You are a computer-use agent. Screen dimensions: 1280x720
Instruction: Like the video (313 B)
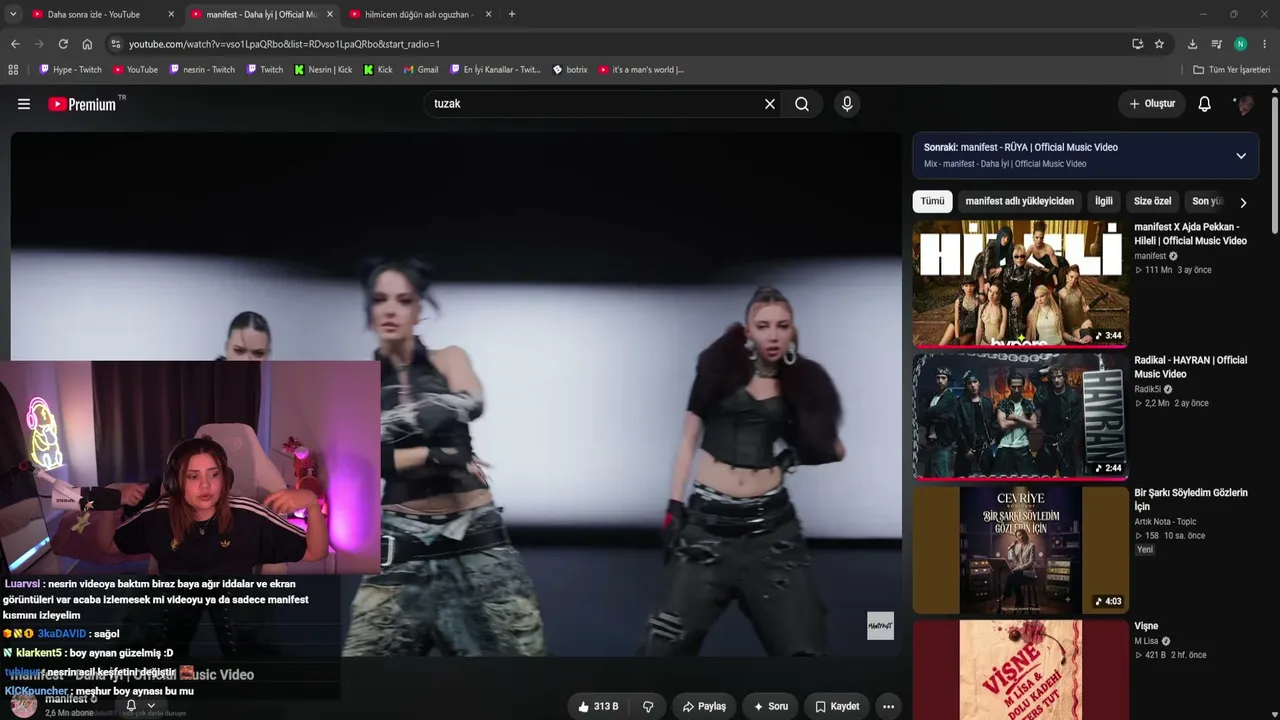[x=599, y=706]
